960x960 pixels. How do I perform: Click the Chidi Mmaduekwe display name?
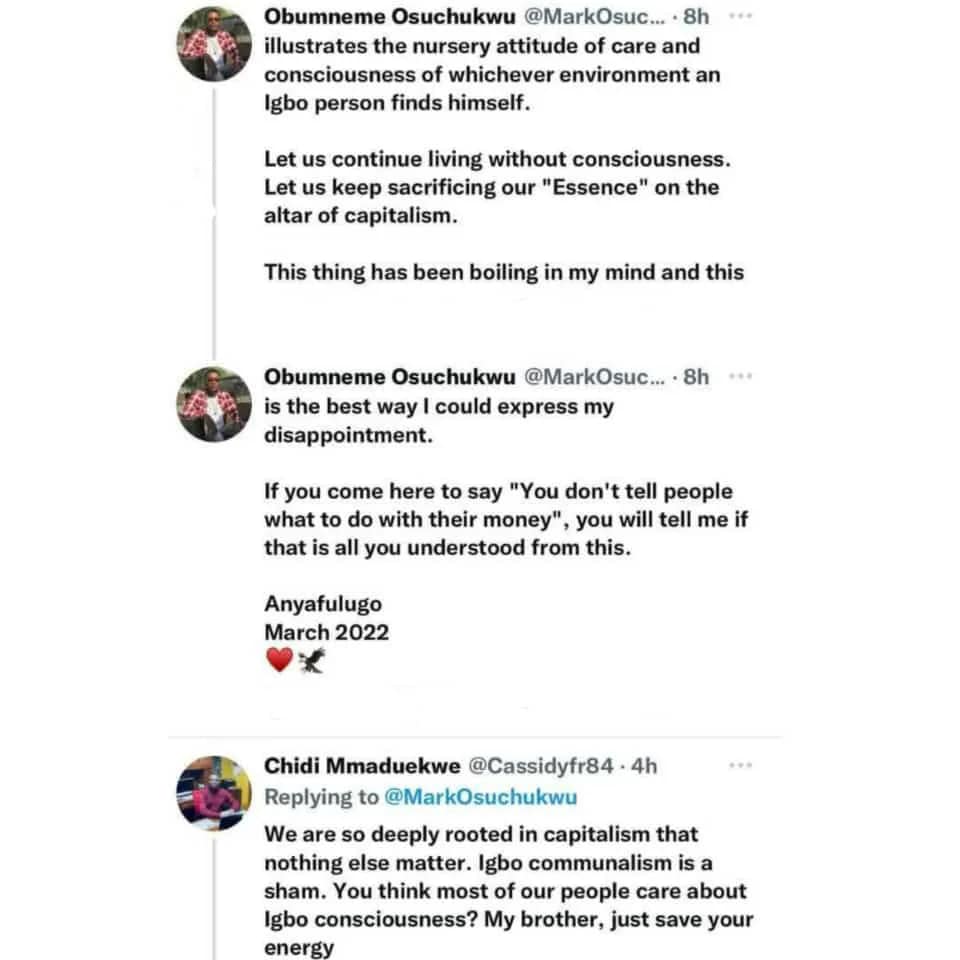pyautogui.click(x=360, y=766)
